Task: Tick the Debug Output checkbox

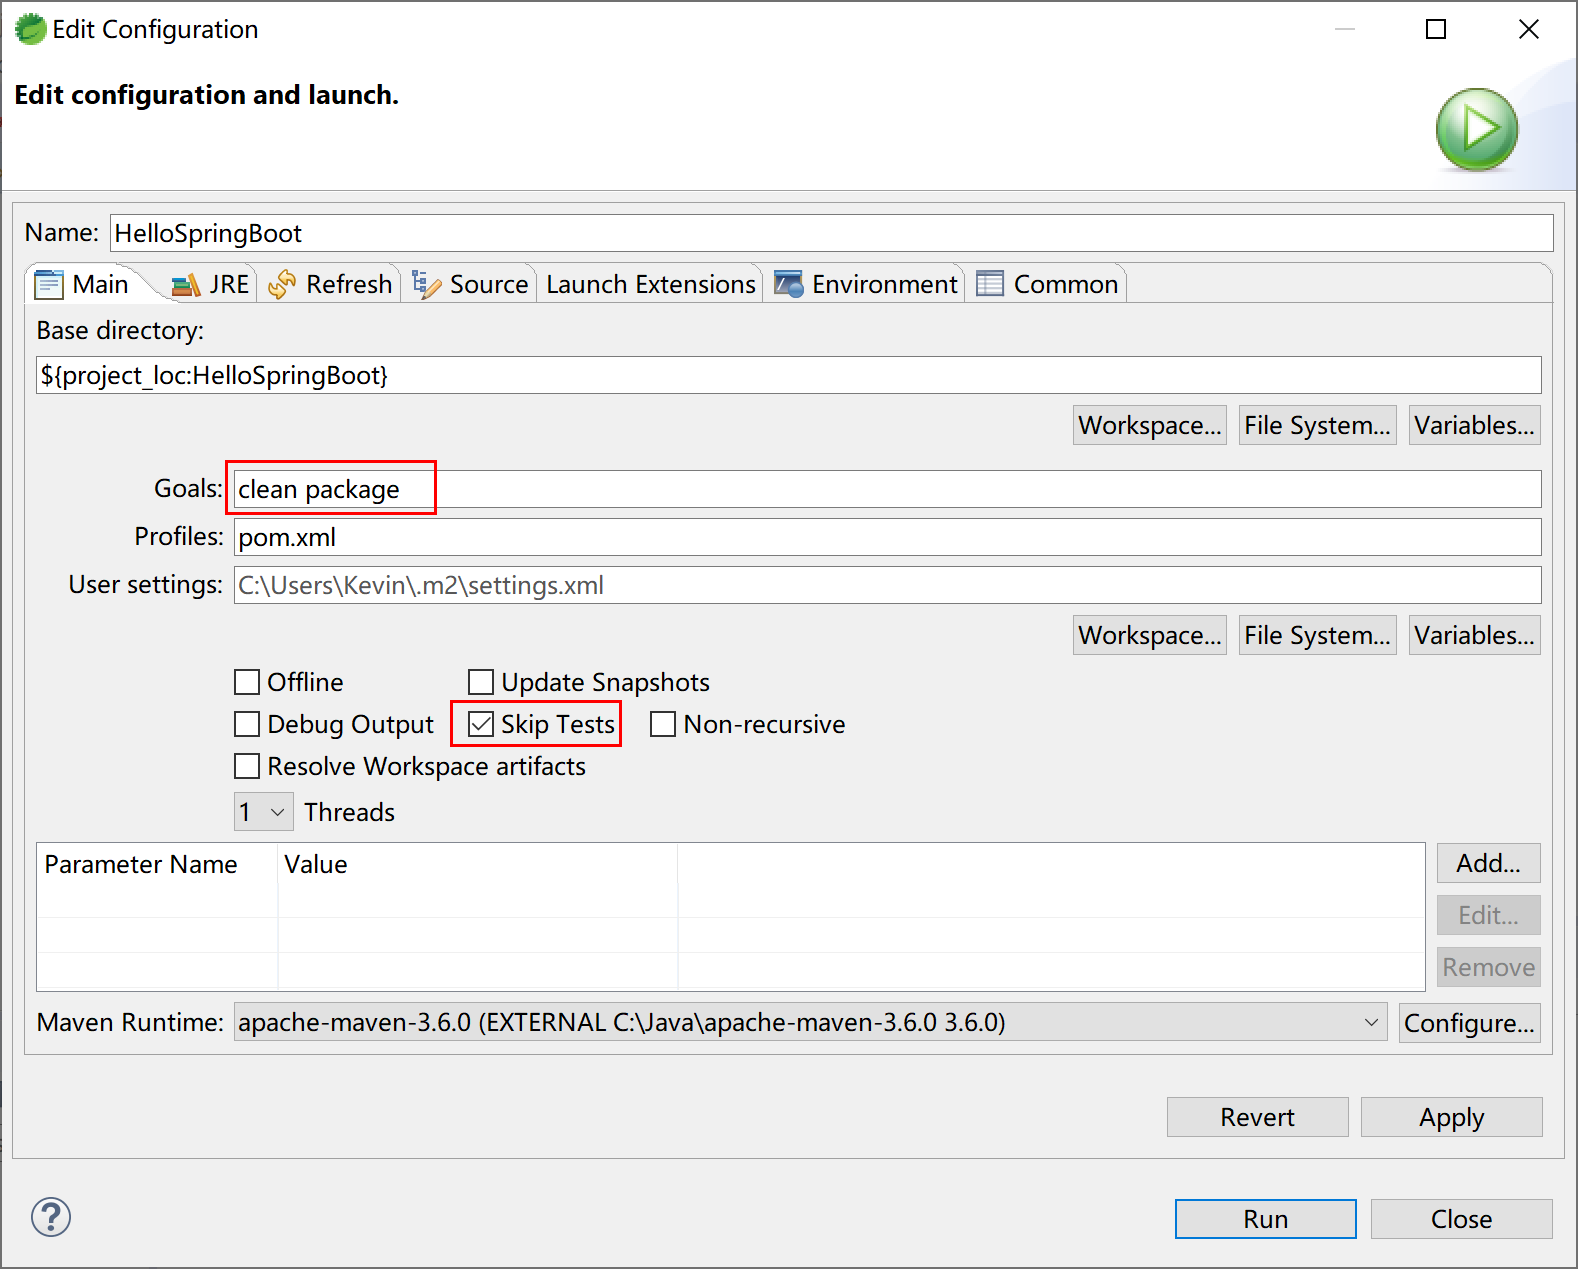Action: click(x=247, y=724)
